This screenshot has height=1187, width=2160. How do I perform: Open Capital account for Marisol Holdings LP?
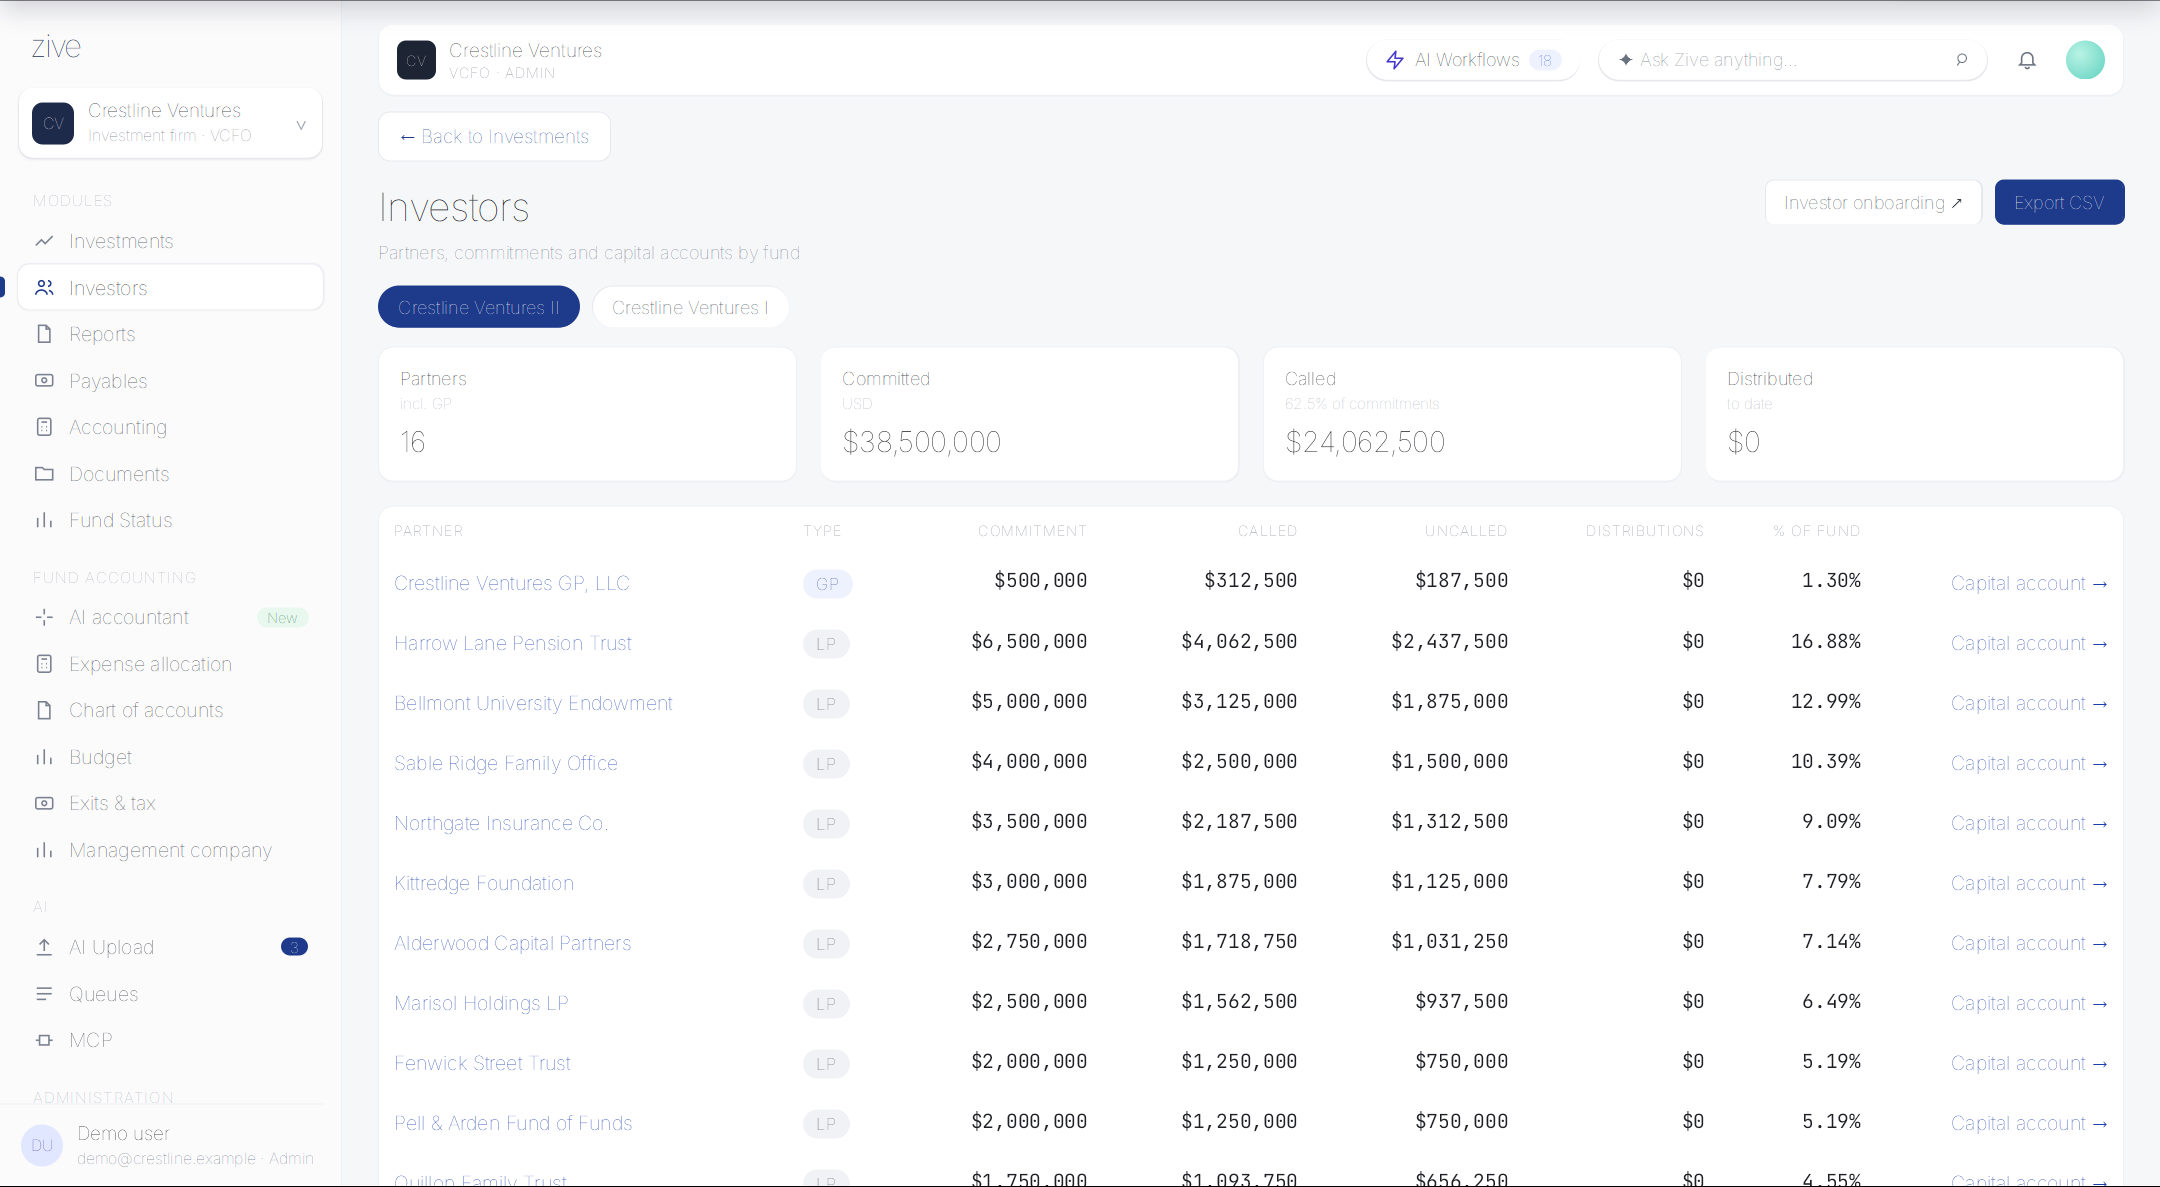tap(2029, 1003)
